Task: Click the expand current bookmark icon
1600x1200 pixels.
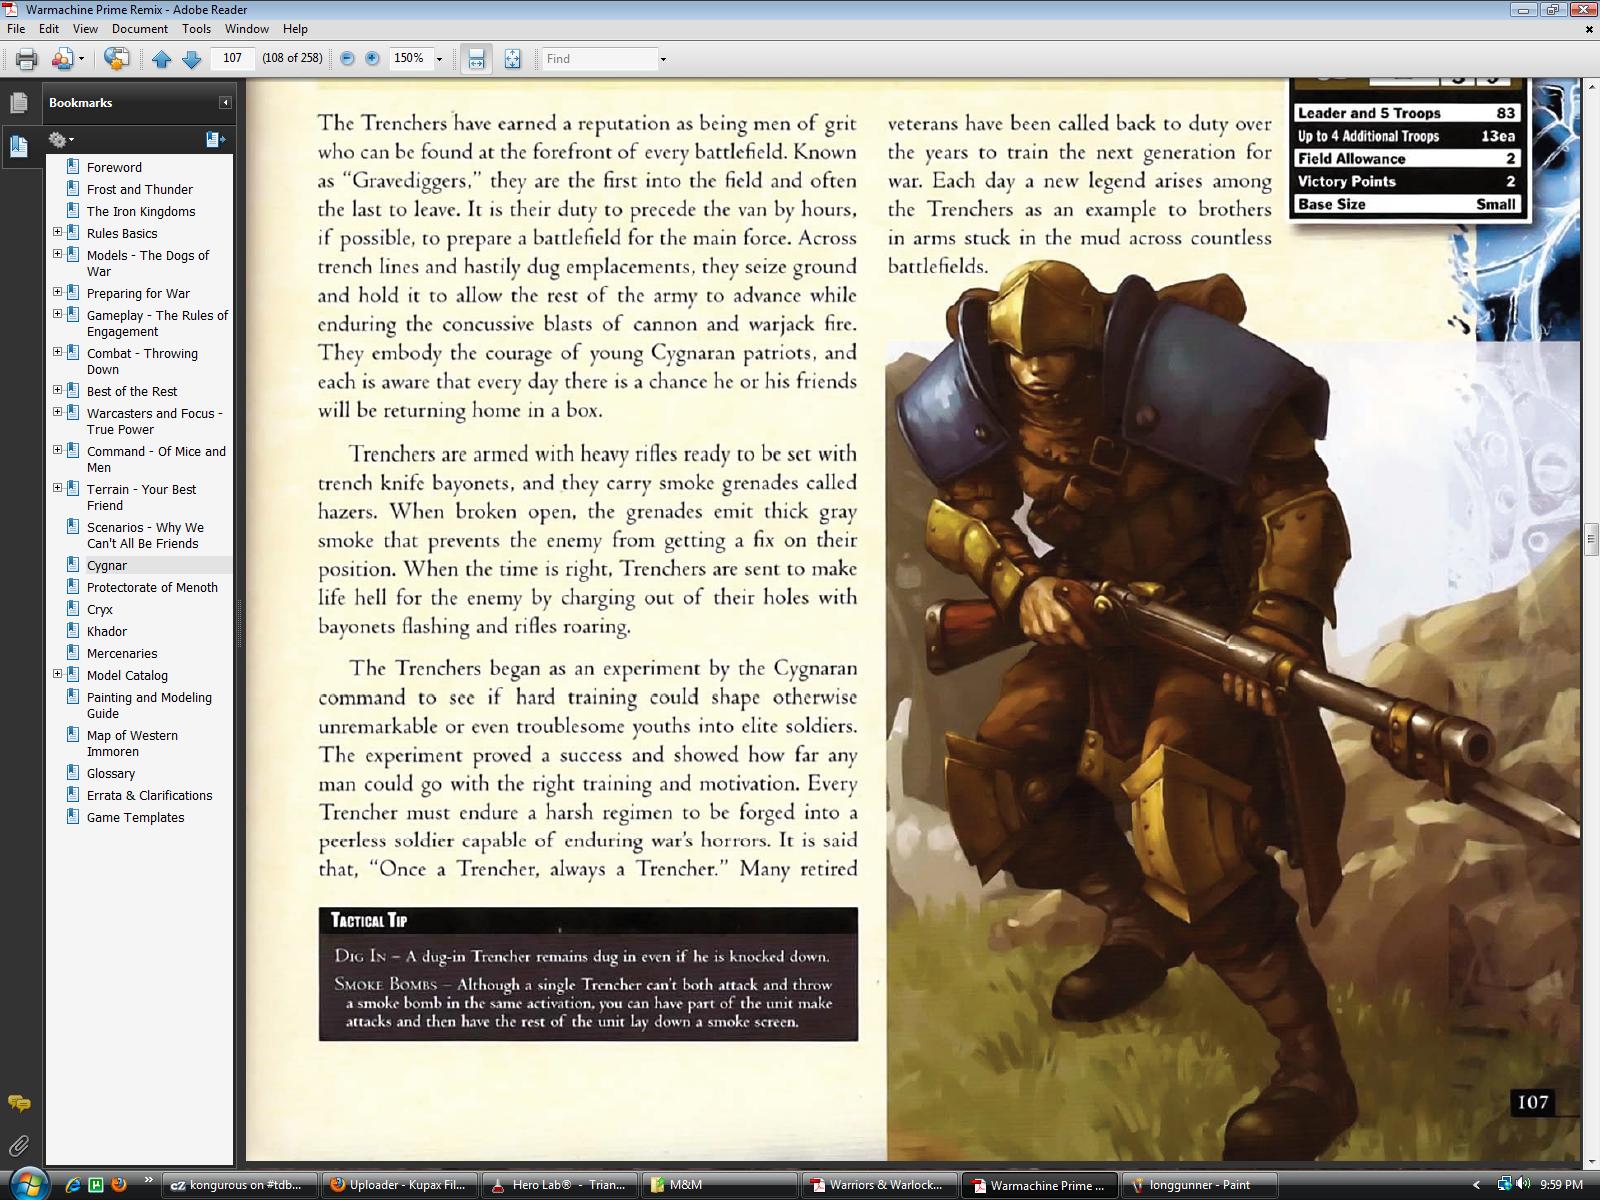Action: [x=215, y=140]
